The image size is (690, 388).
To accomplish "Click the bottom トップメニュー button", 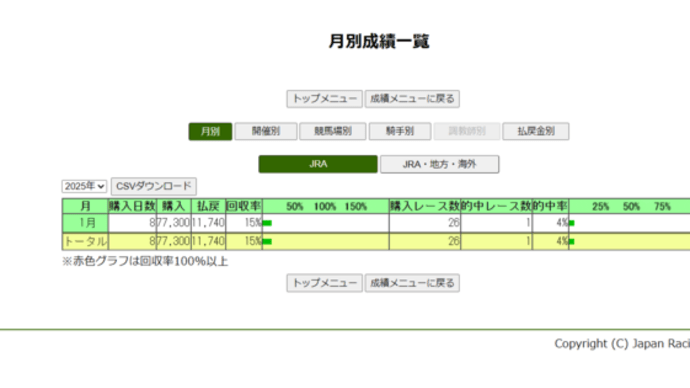I will pyautogui.click(x=324, y=283).
